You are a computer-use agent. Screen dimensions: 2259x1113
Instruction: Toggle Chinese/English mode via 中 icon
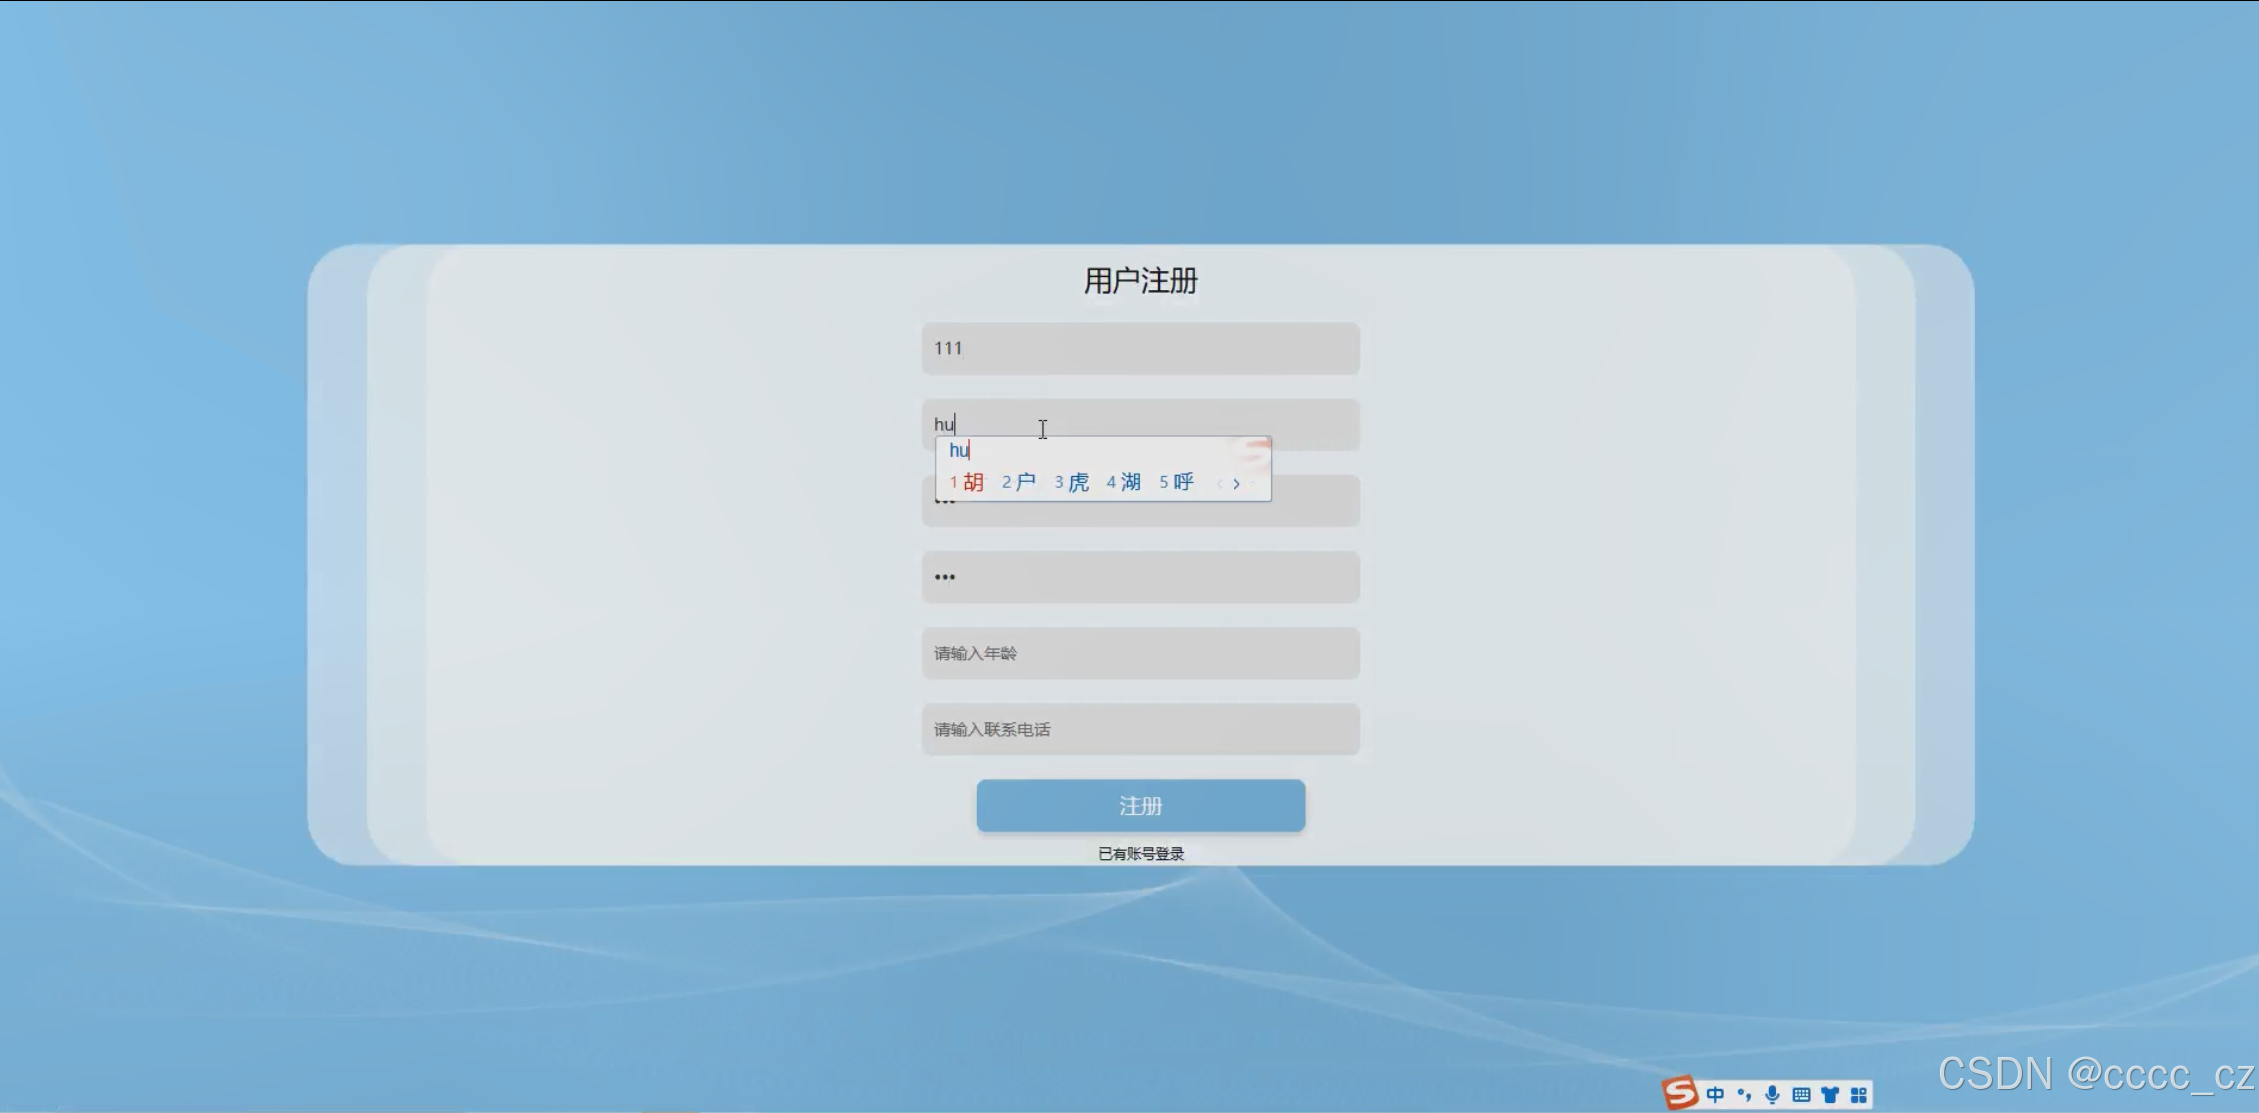tap(1715, 1094)
